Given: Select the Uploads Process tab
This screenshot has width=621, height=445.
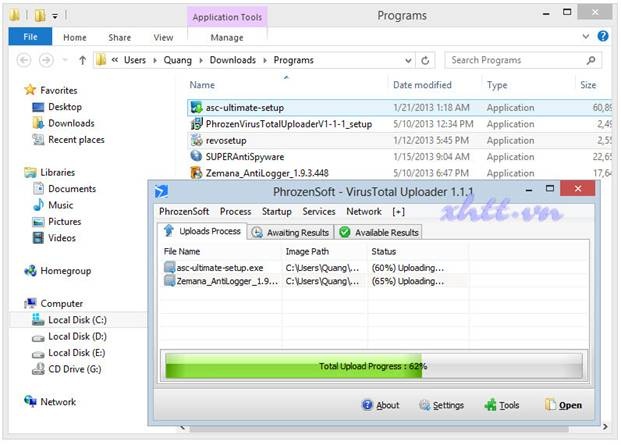Looking at the screenshot, I should (202, 231).
